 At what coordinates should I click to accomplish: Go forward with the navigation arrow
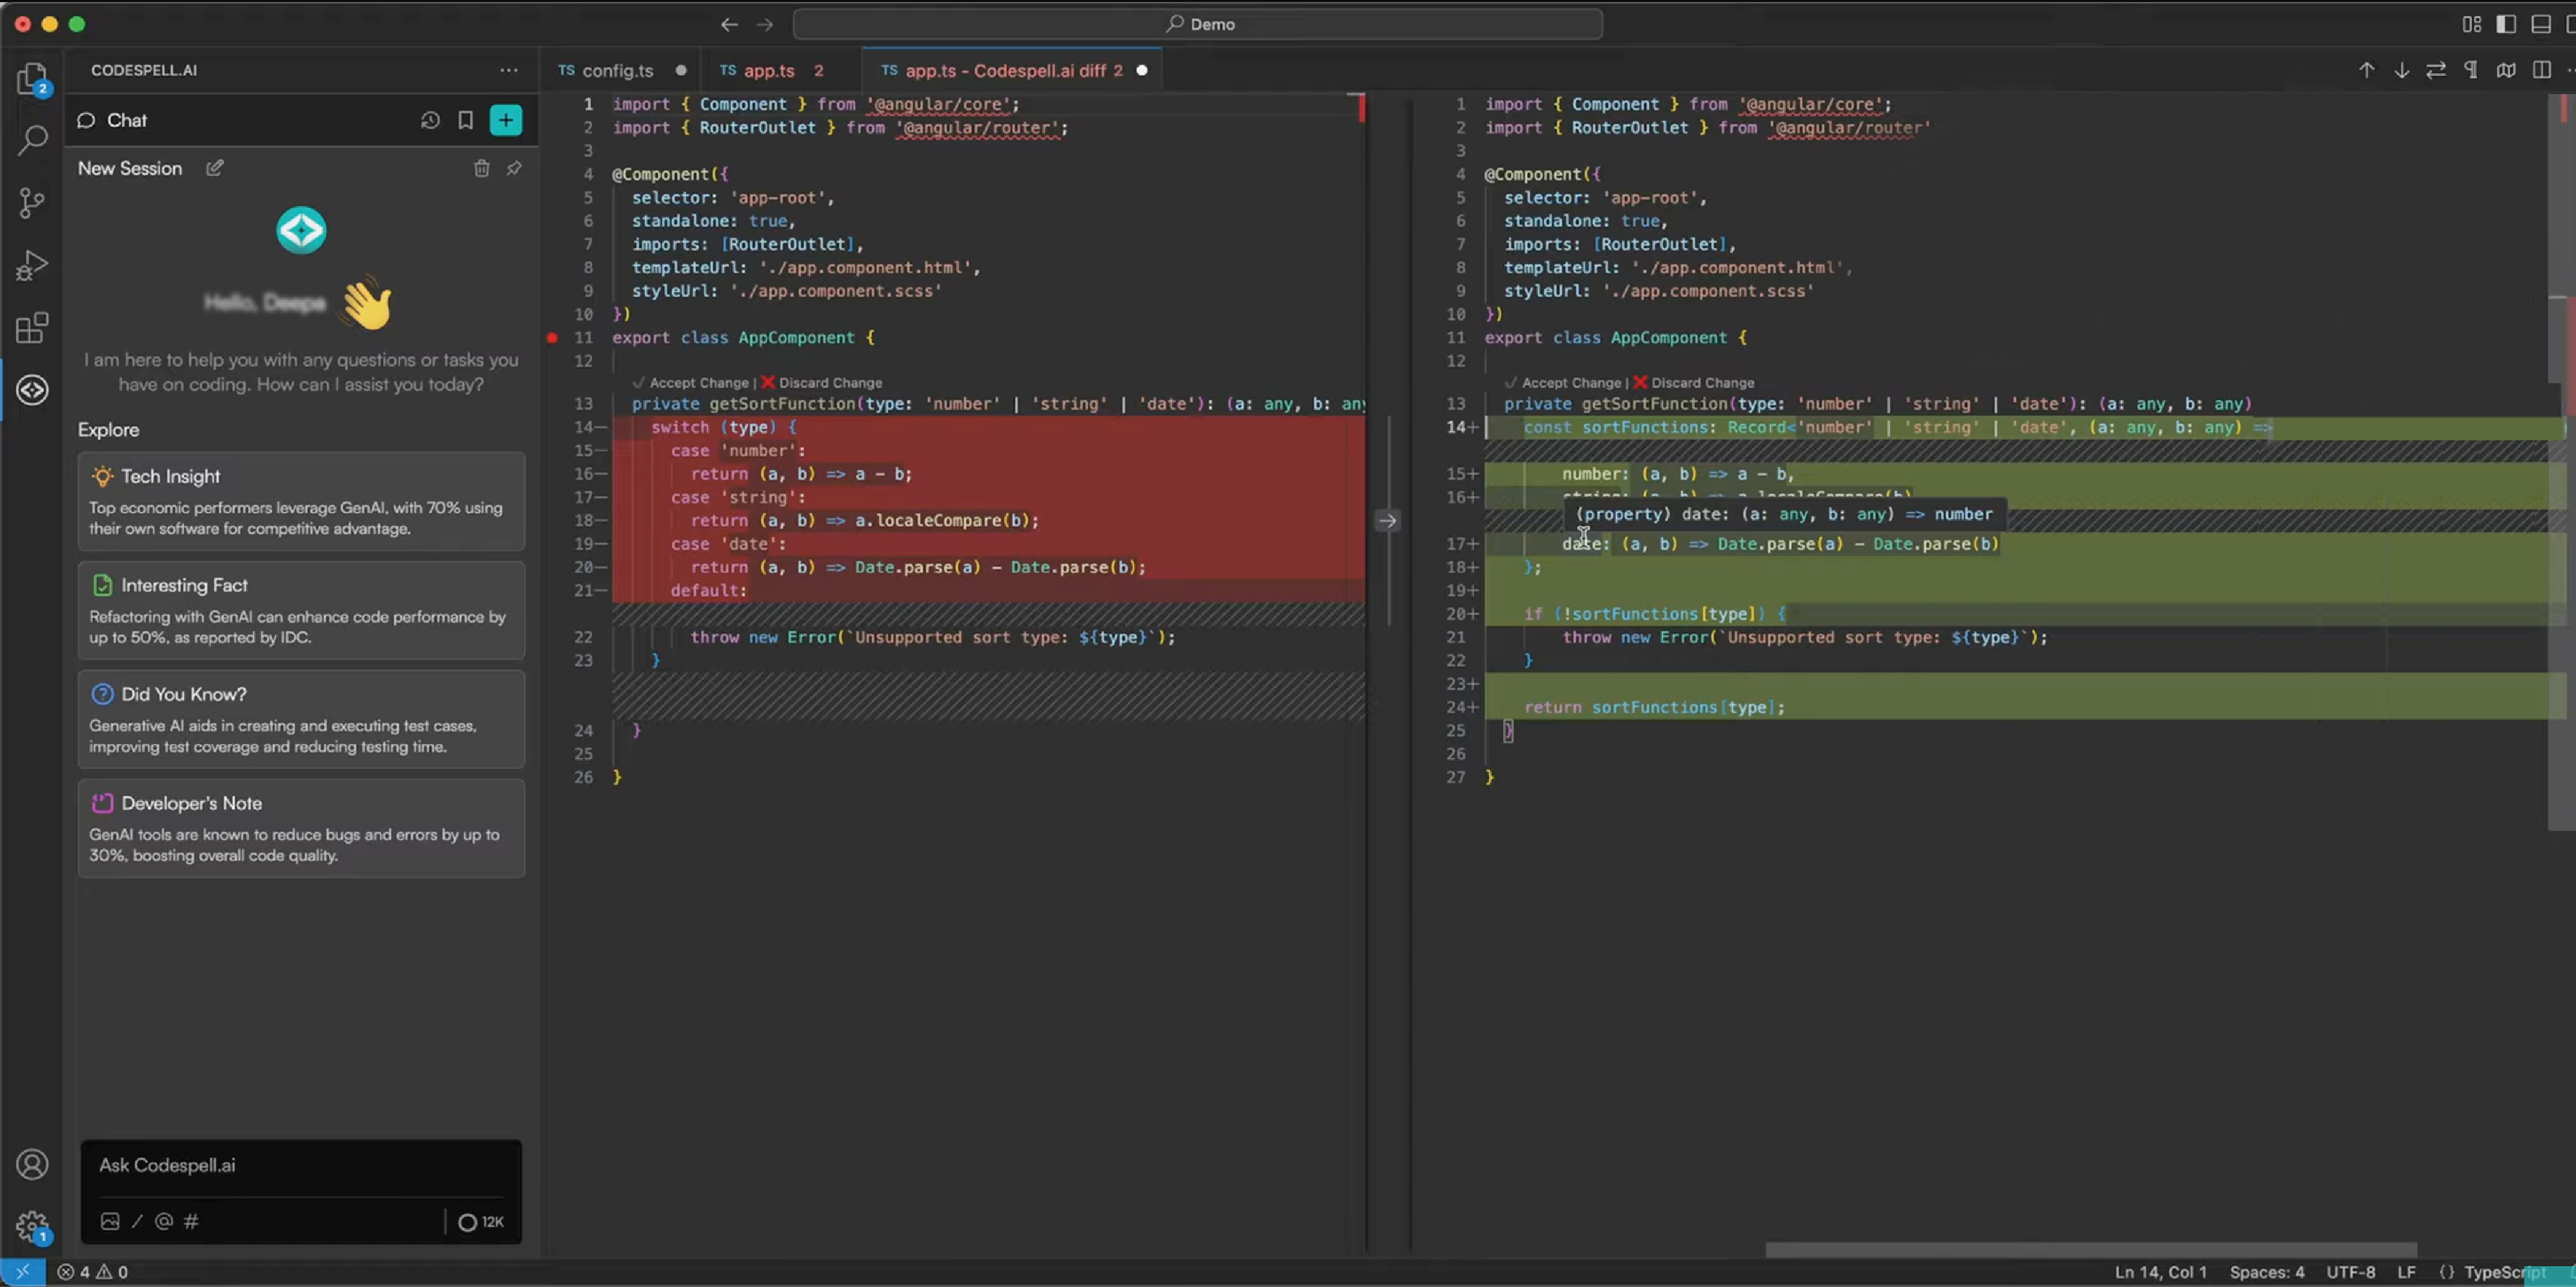[765, 24]
